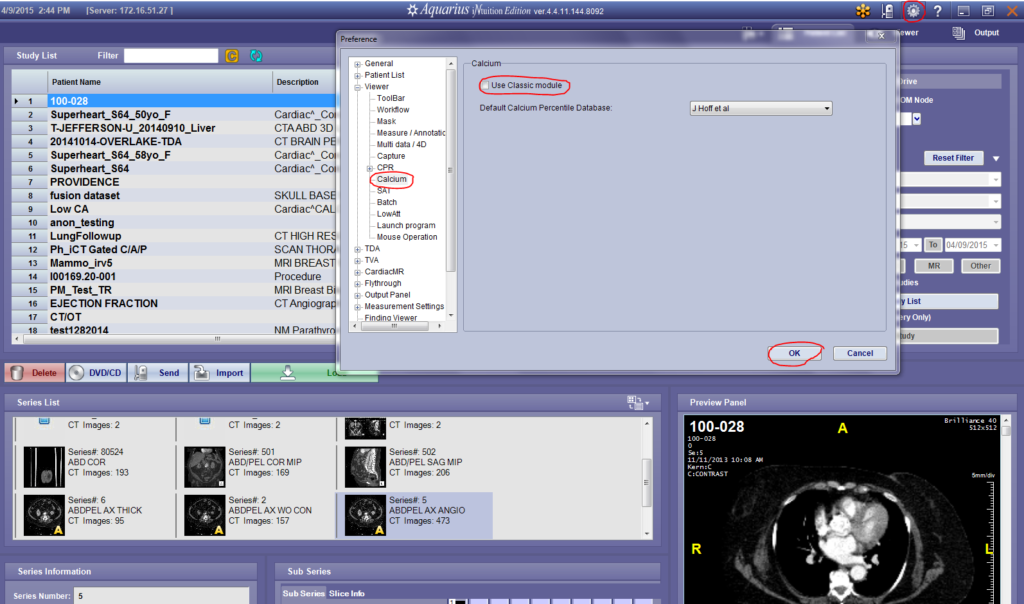1024x604 pixels.
Task: Select Workflow in preference tree
Action: (x=392, y=110)
